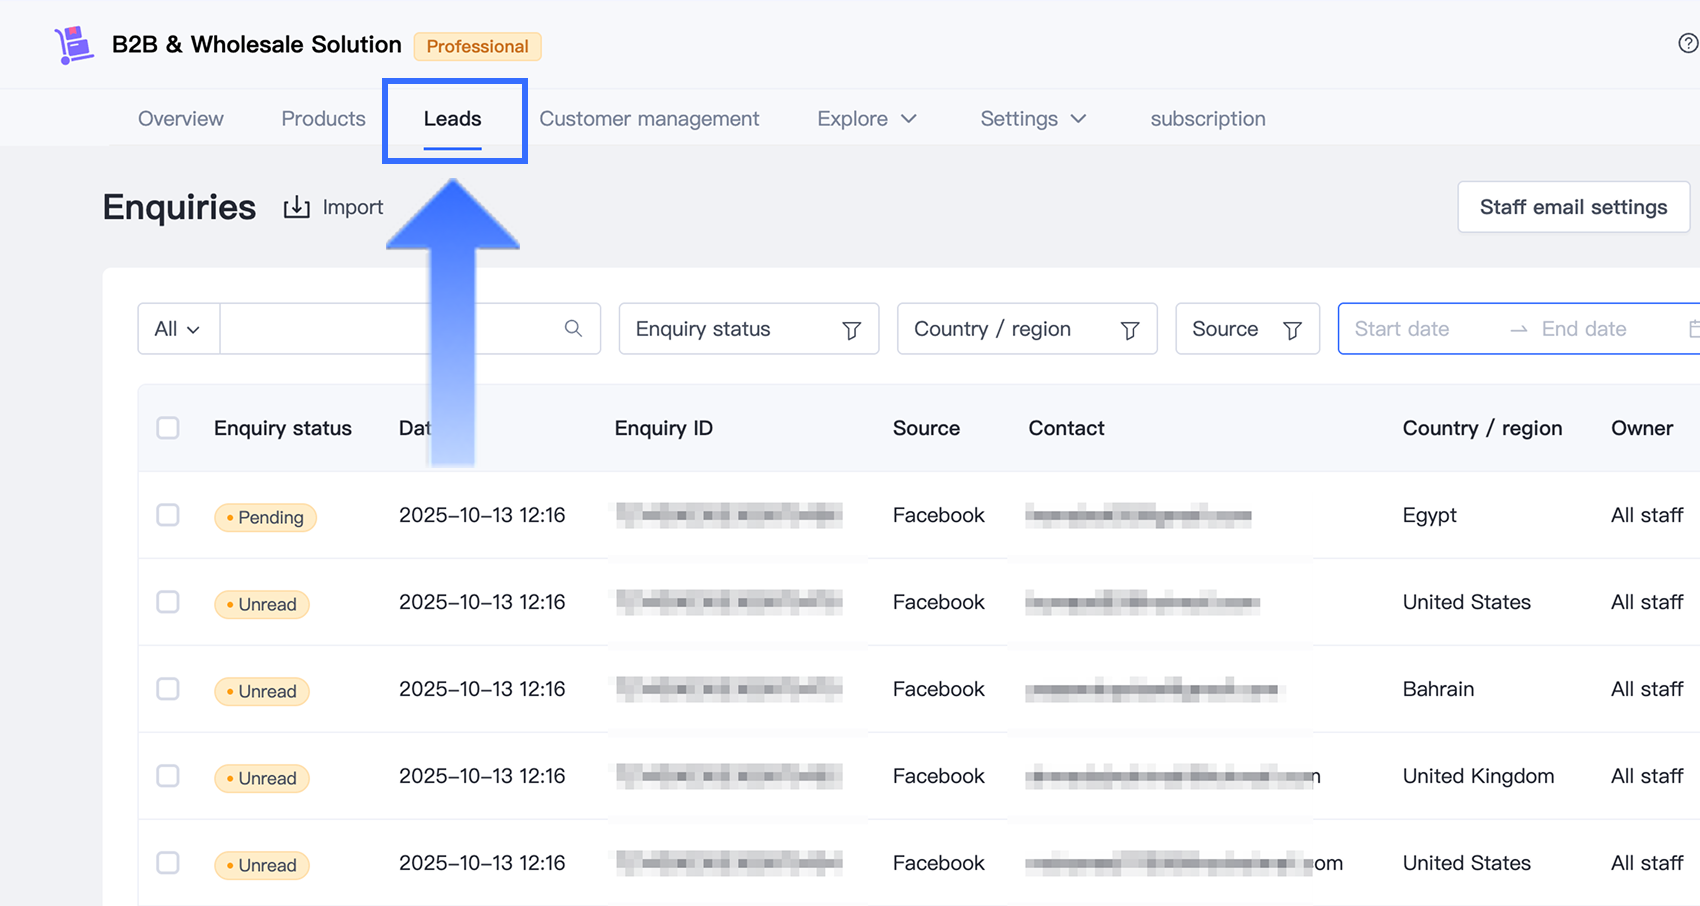Image resolution: width=1700 pixels, height=906 pixels.
Task: Open Staff email settings
Action: (1573, 207)
